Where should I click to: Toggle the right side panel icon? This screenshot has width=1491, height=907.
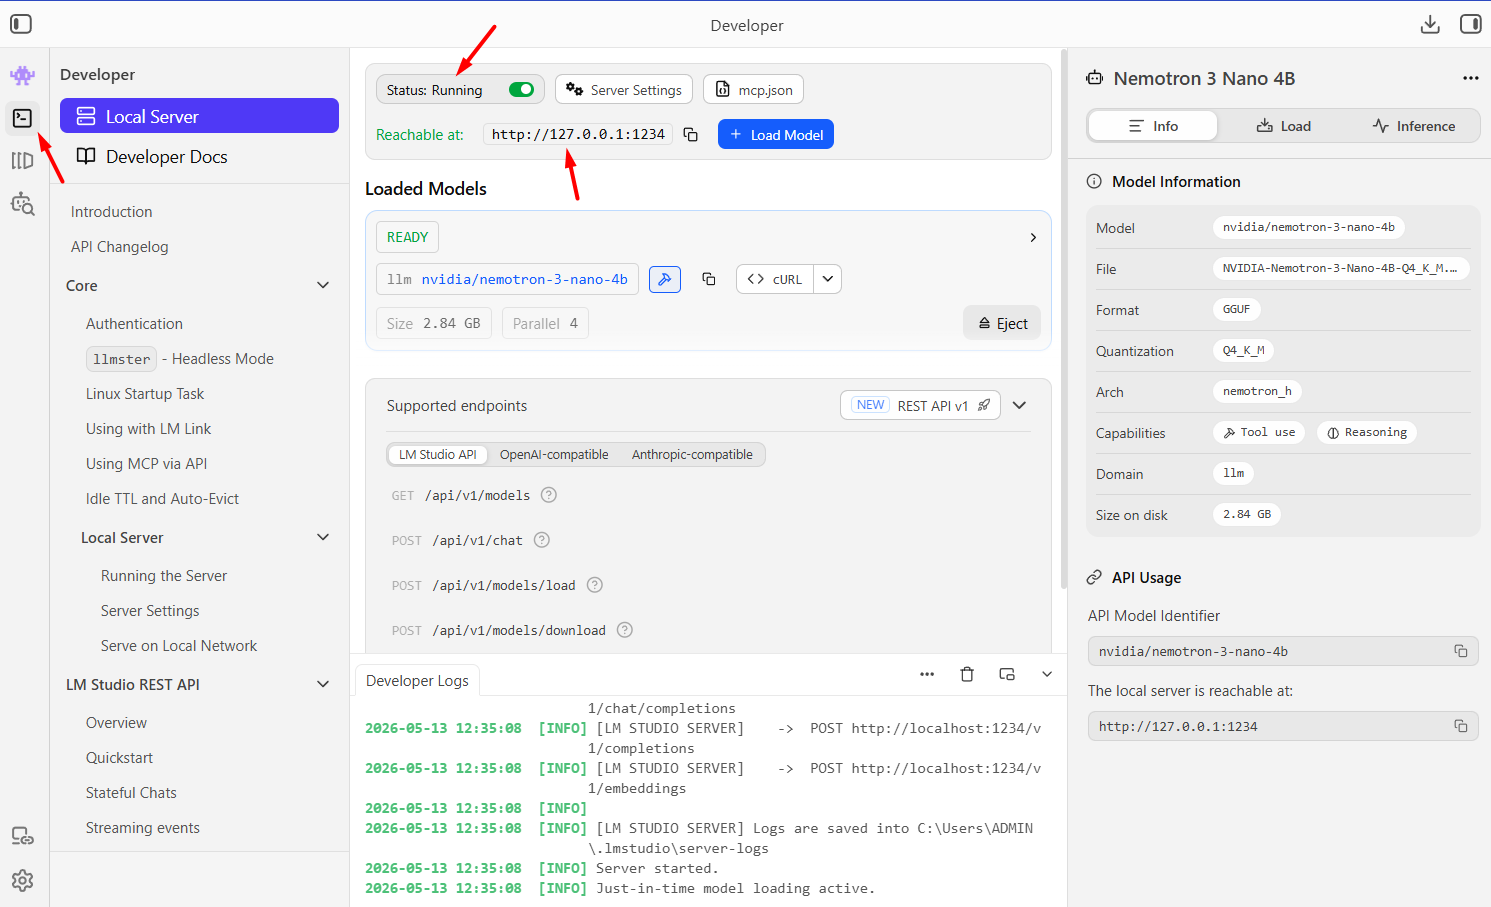(1470, 24)
